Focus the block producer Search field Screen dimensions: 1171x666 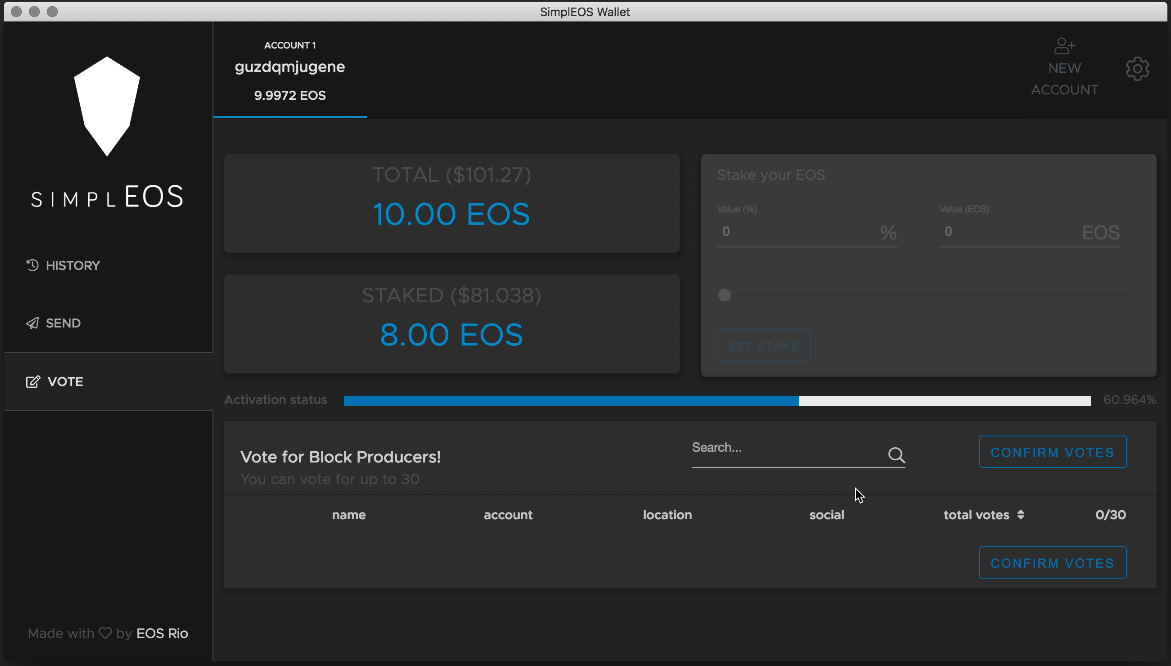[785, 448]
